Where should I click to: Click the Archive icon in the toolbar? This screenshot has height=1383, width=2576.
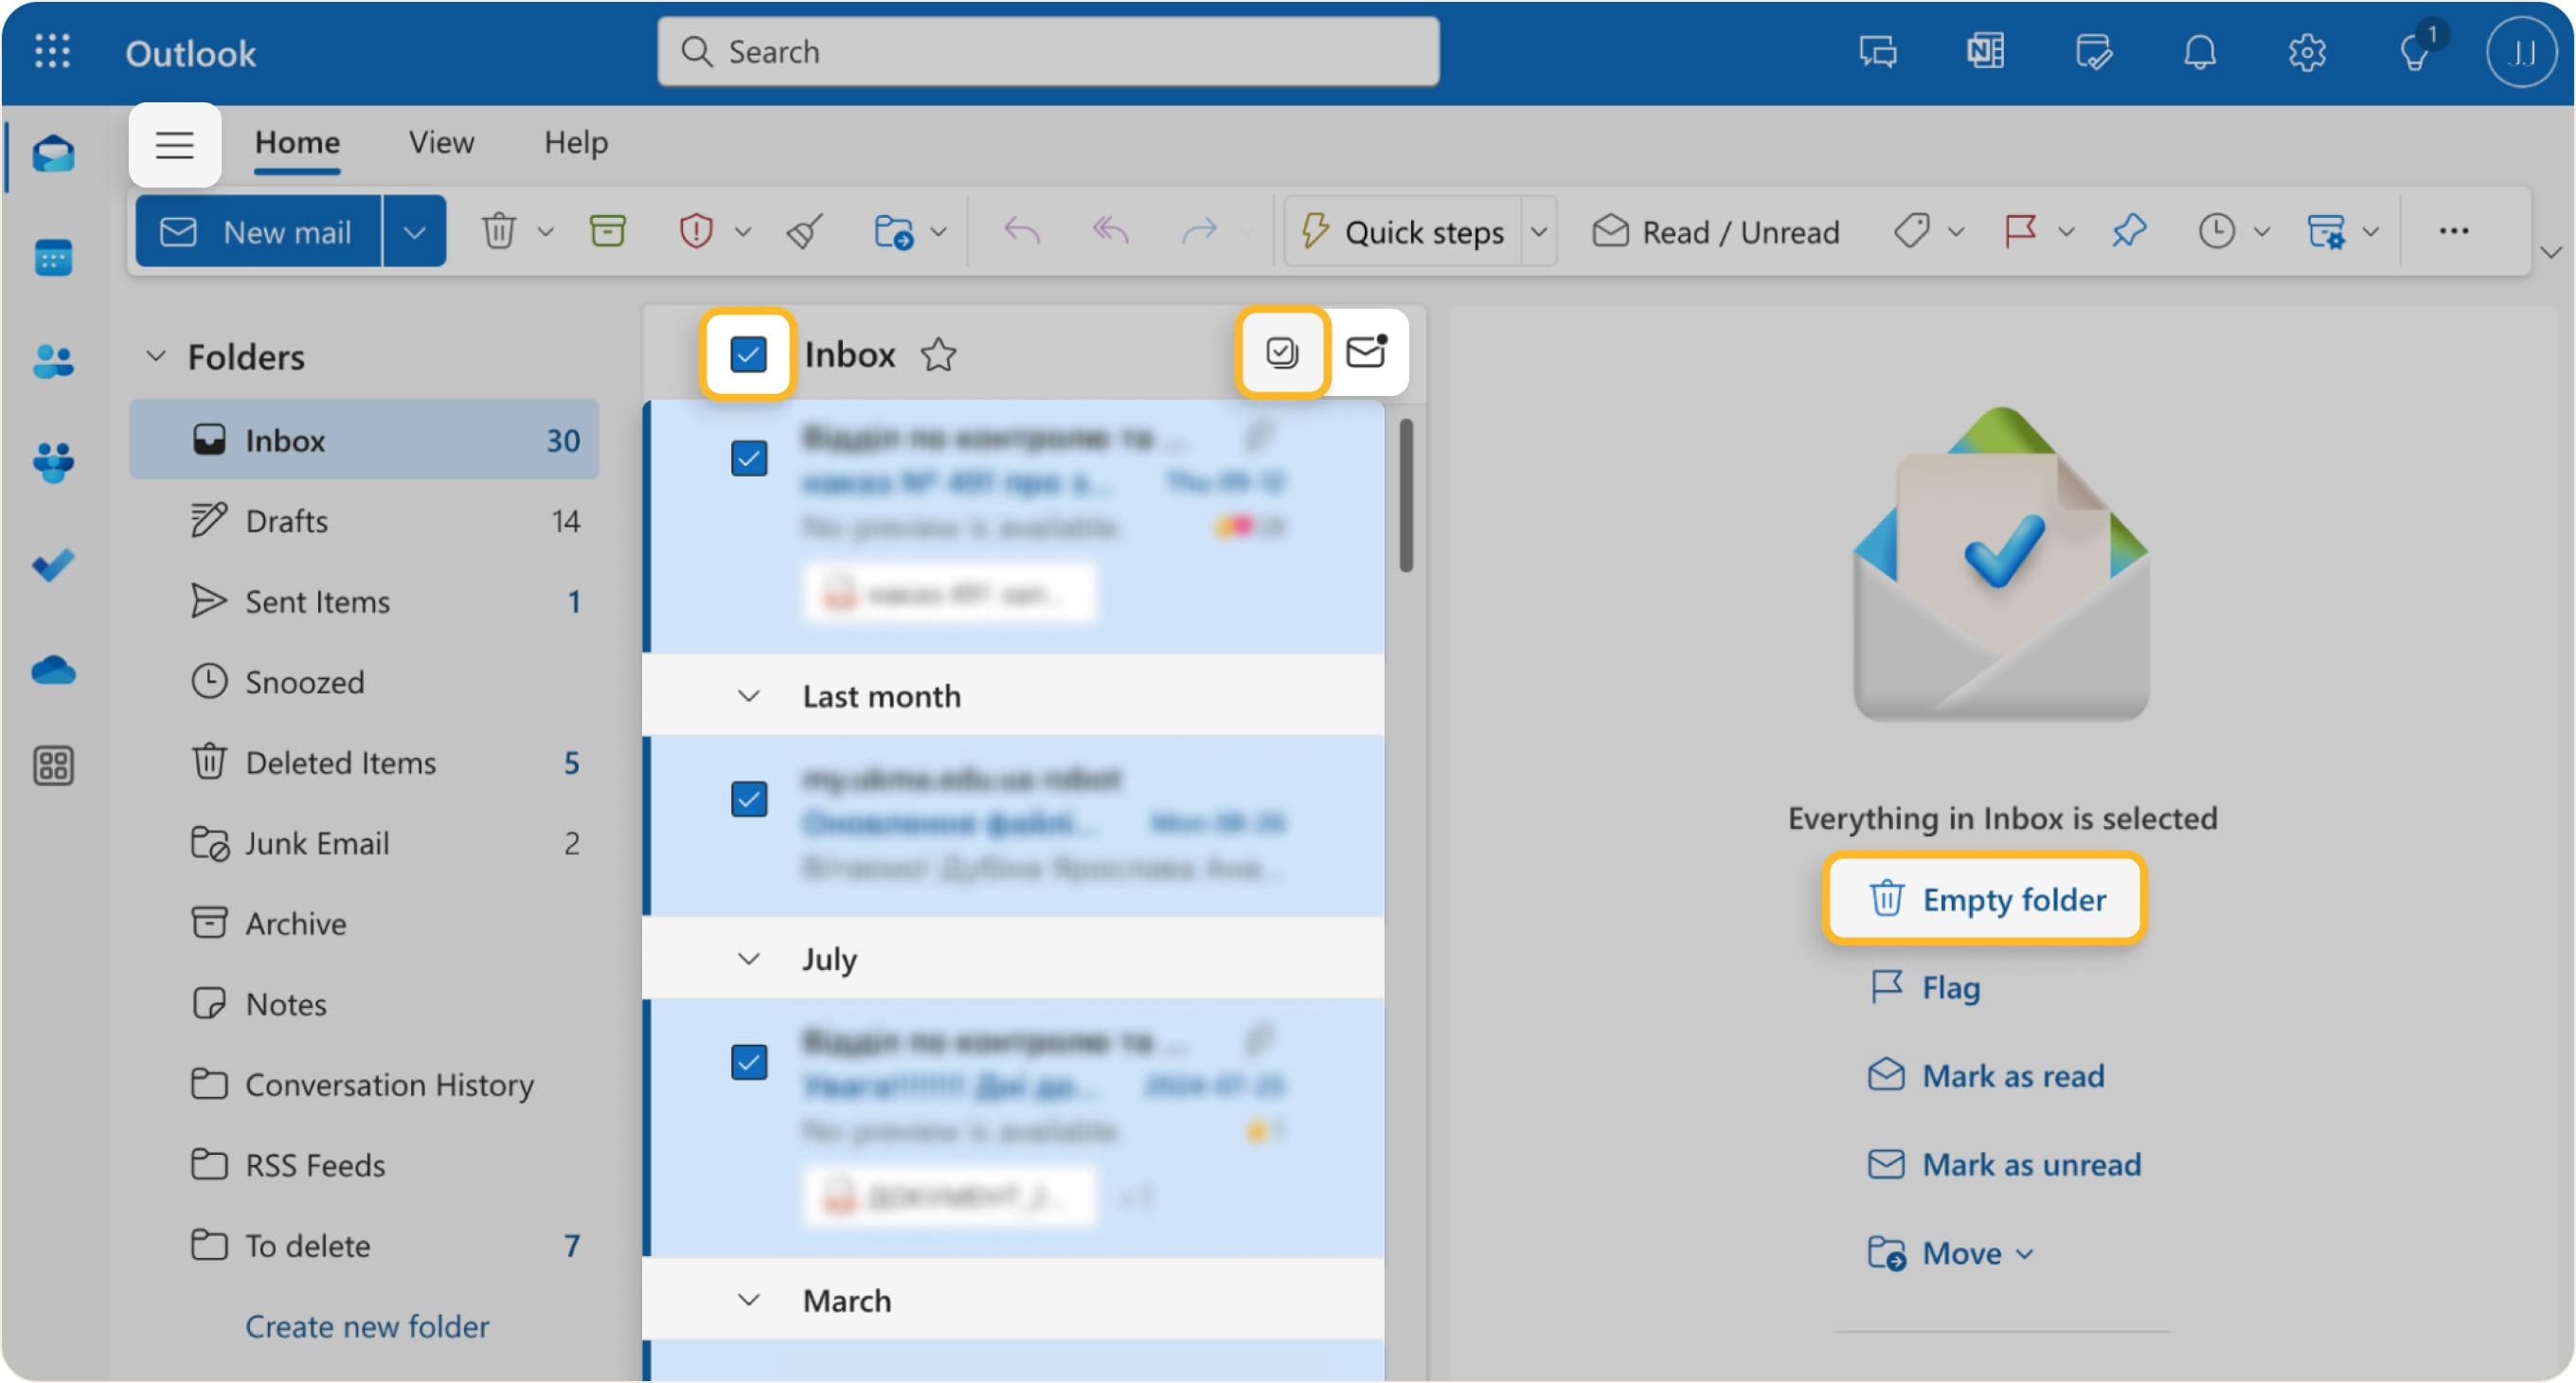tap(608, 230)
